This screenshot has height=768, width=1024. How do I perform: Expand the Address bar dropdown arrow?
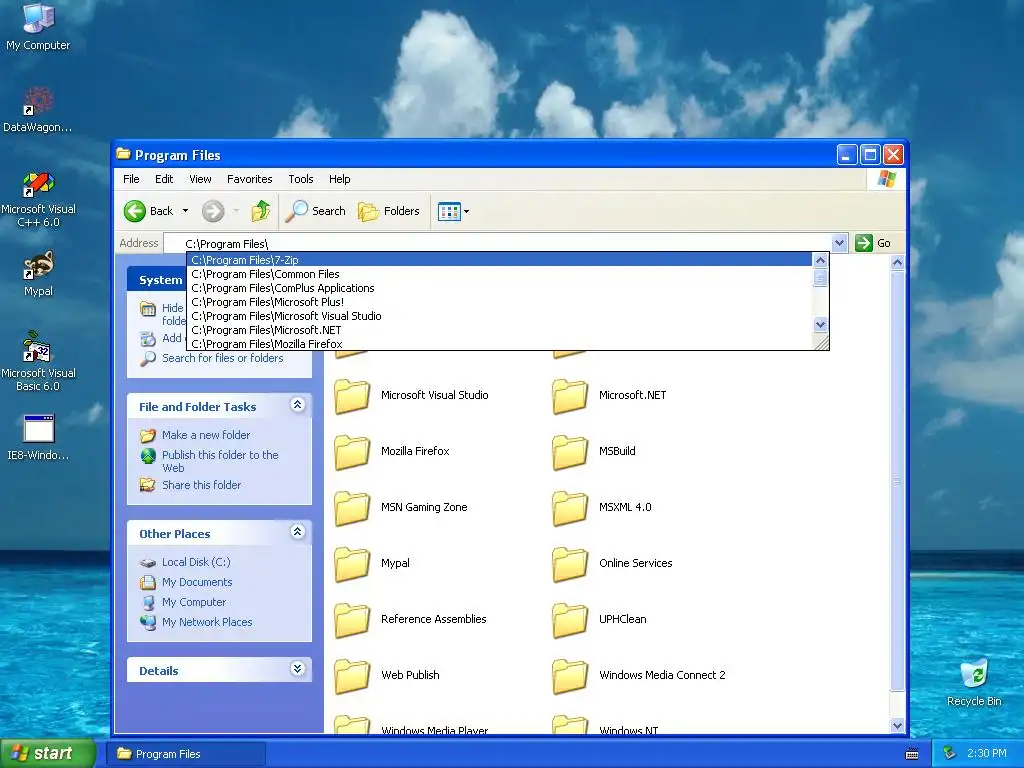click(840, 243)
